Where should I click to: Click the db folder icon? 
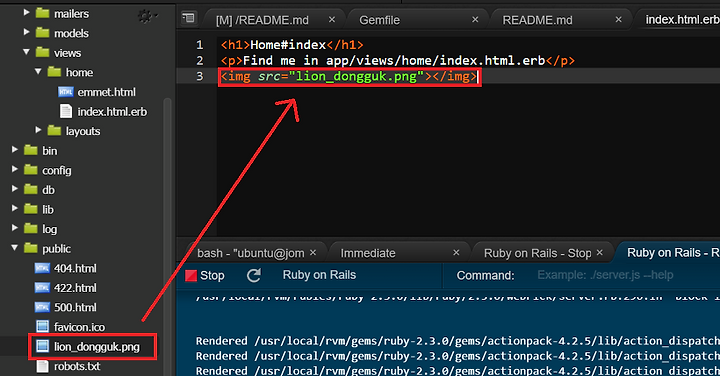point(31,189)
